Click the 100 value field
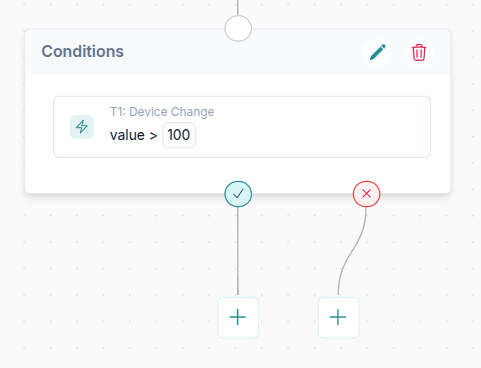Viewport: 481px width, 368px height. click(179, 135)
